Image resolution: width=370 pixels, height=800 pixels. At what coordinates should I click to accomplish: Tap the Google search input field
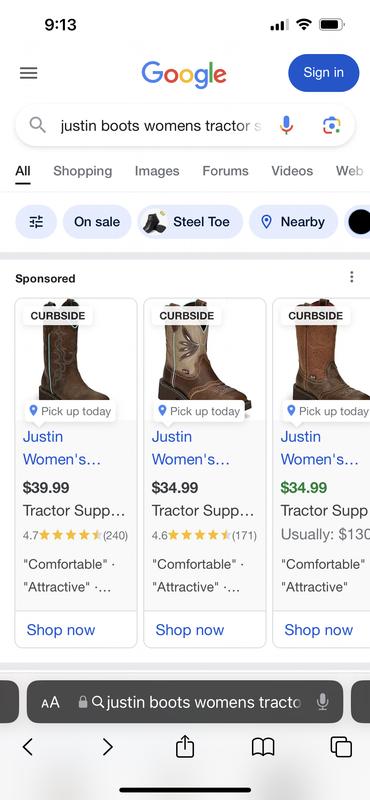tap(161, 126)
